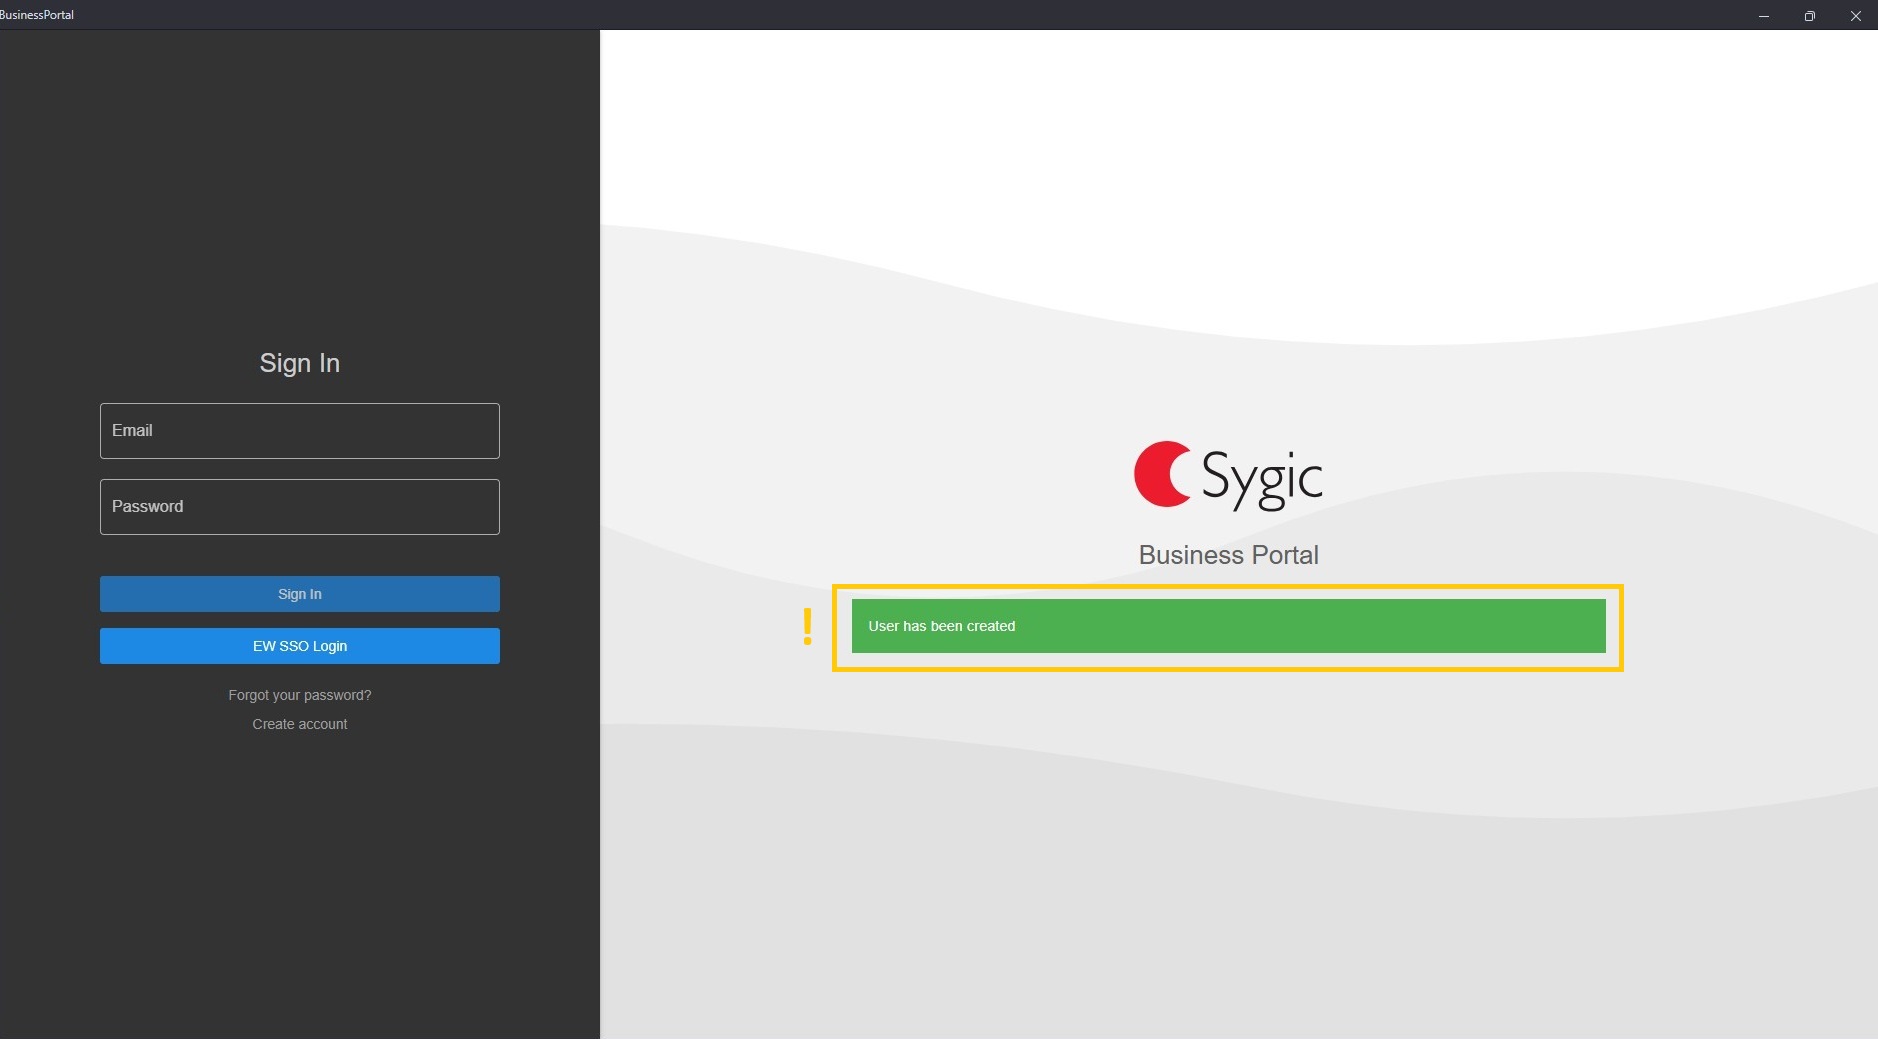
Task: Click the Email input field
Action: pos(299,431)
